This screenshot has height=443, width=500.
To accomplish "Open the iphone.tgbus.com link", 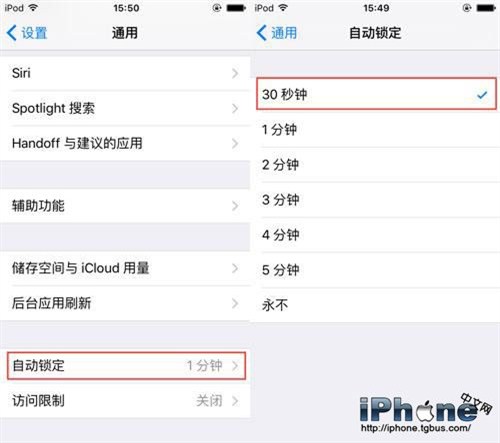I will click(416, 428).
